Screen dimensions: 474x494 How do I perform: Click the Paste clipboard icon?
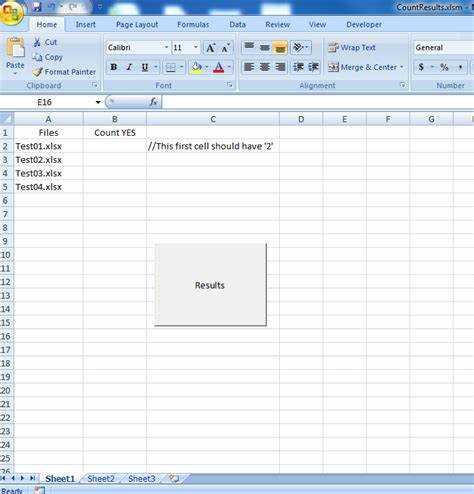pyautogui.click(x=15, y=49)
